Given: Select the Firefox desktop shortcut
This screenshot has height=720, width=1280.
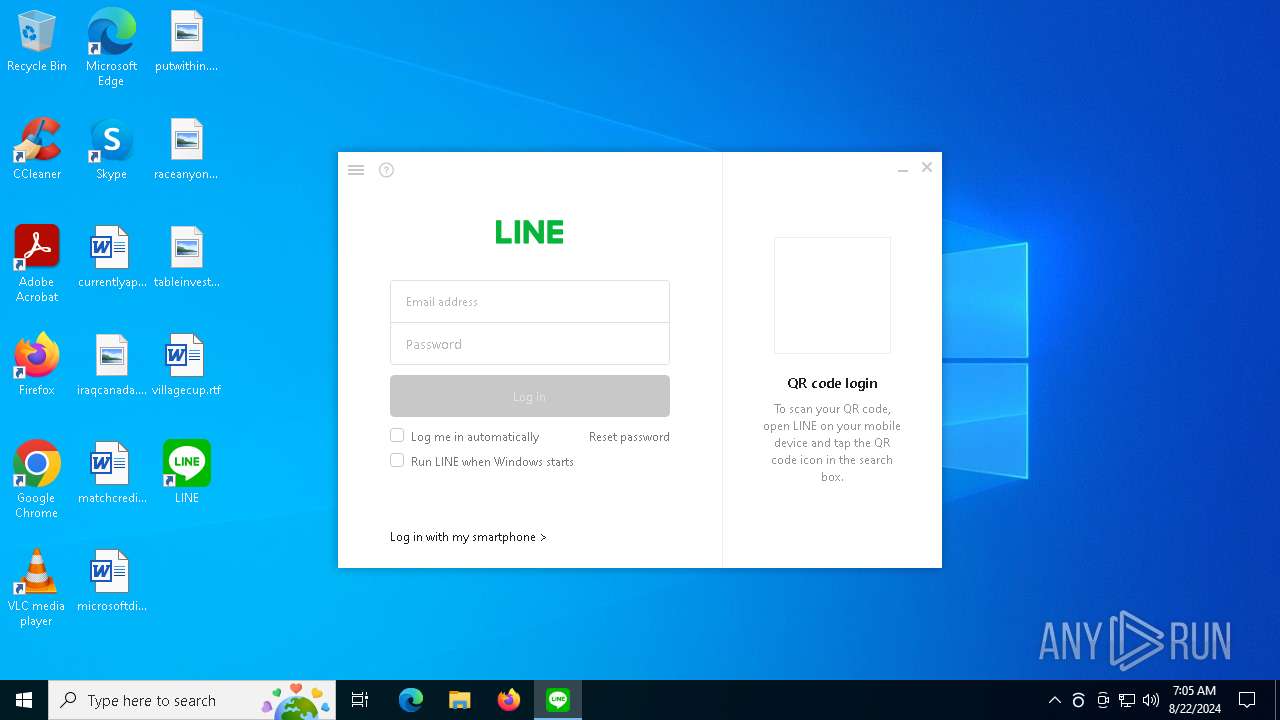Looking at the screenshot, I should pyautogui.click(x=37, y=366).
